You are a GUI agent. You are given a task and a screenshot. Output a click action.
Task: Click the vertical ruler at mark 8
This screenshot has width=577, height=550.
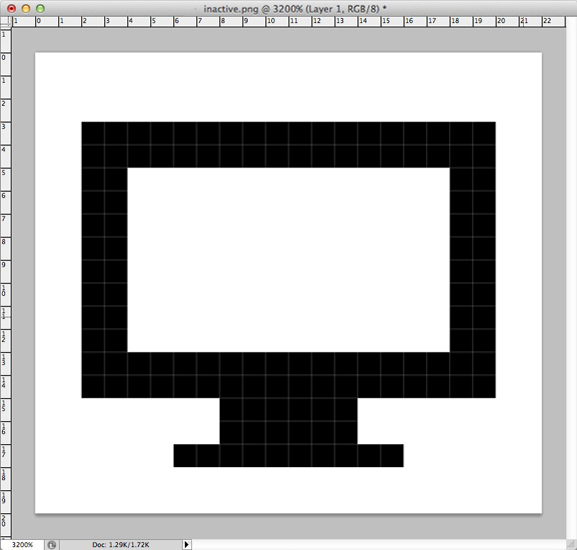click(4, 242)
